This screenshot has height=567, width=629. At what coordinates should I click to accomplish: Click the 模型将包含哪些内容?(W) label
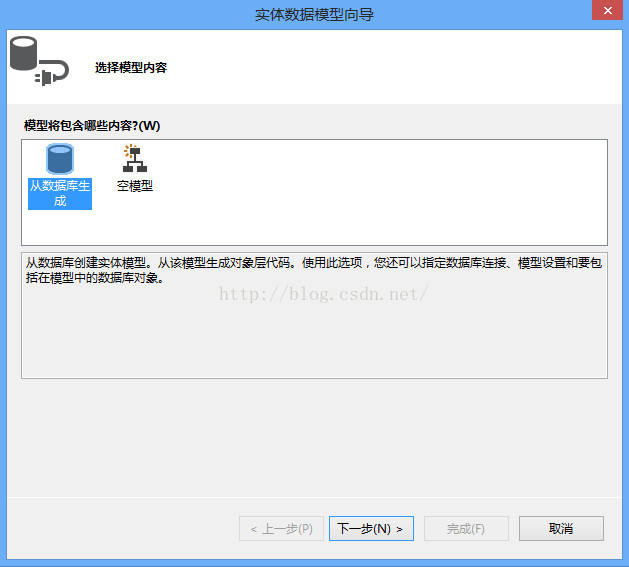92,126
